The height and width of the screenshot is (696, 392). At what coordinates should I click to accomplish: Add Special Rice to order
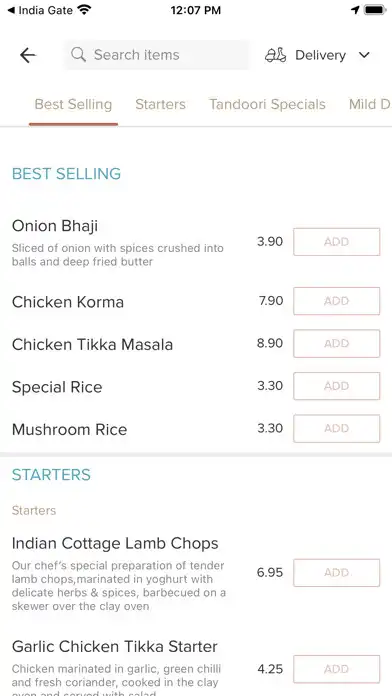tap(337, 386)
